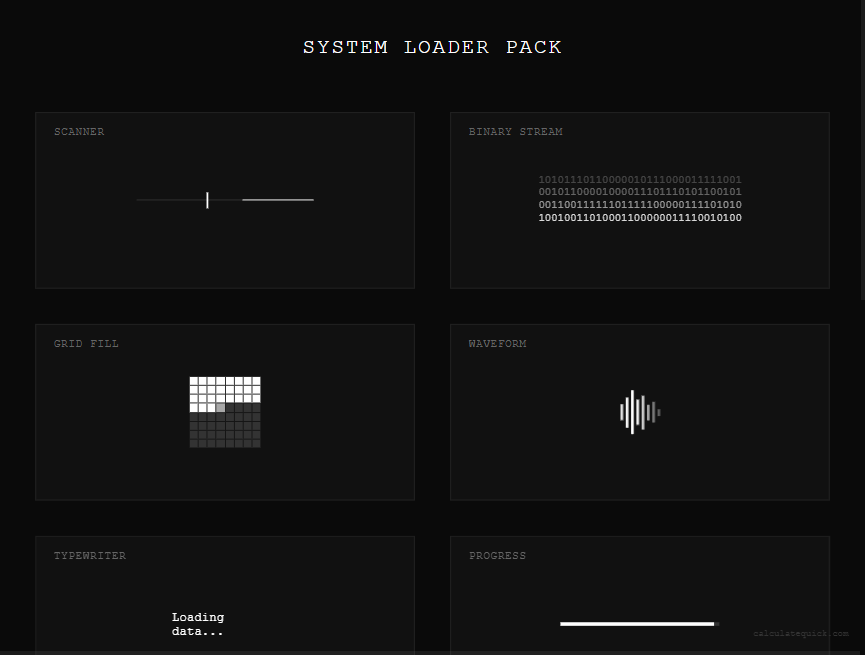Click the animated Scanner loader line

click(225, 200)
